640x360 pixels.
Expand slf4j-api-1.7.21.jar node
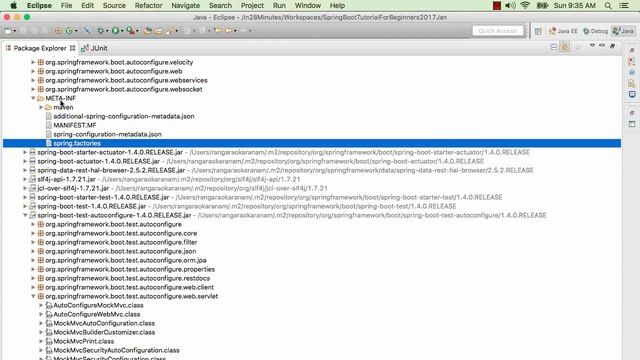pyautogui.click(x=25, y=179)
